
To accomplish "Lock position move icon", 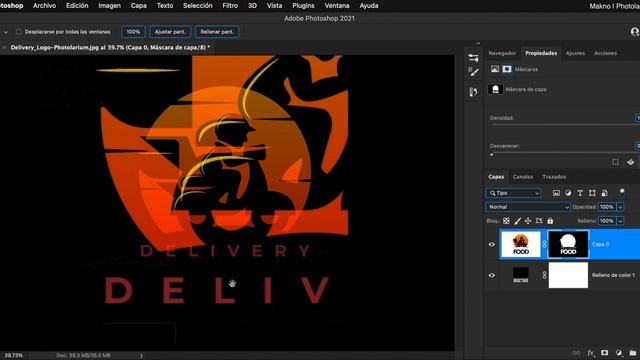I will tap(528, 221).
